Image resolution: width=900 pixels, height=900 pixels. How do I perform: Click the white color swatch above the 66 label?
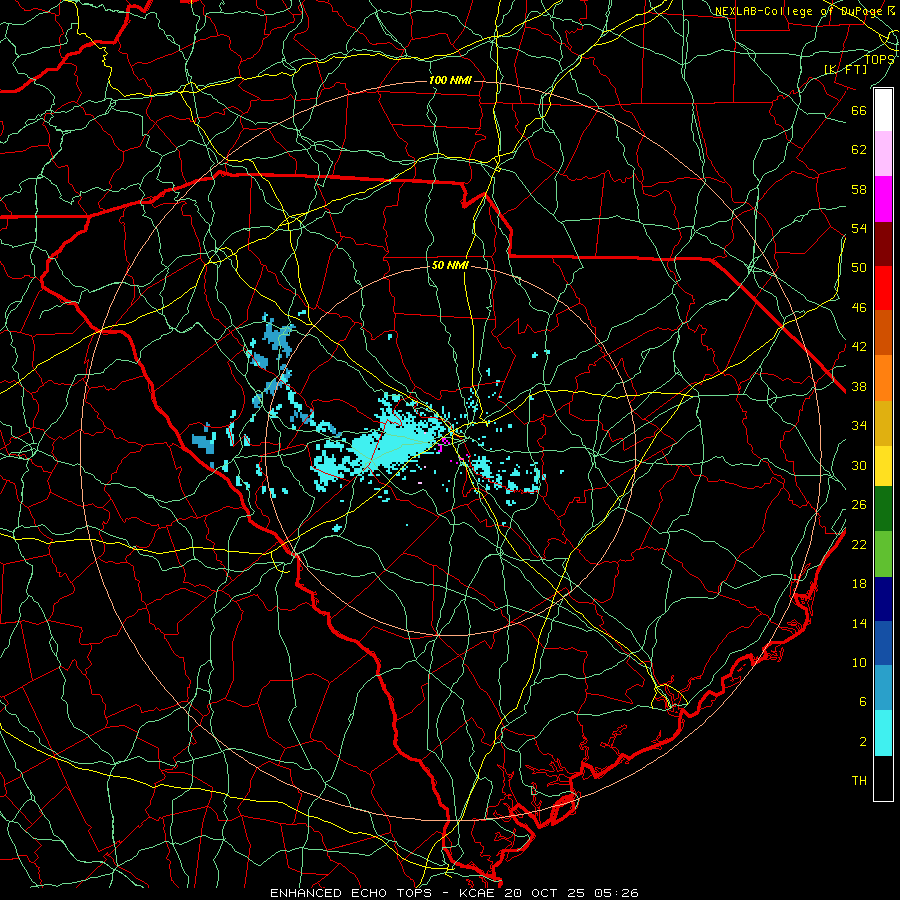(883, 110)
